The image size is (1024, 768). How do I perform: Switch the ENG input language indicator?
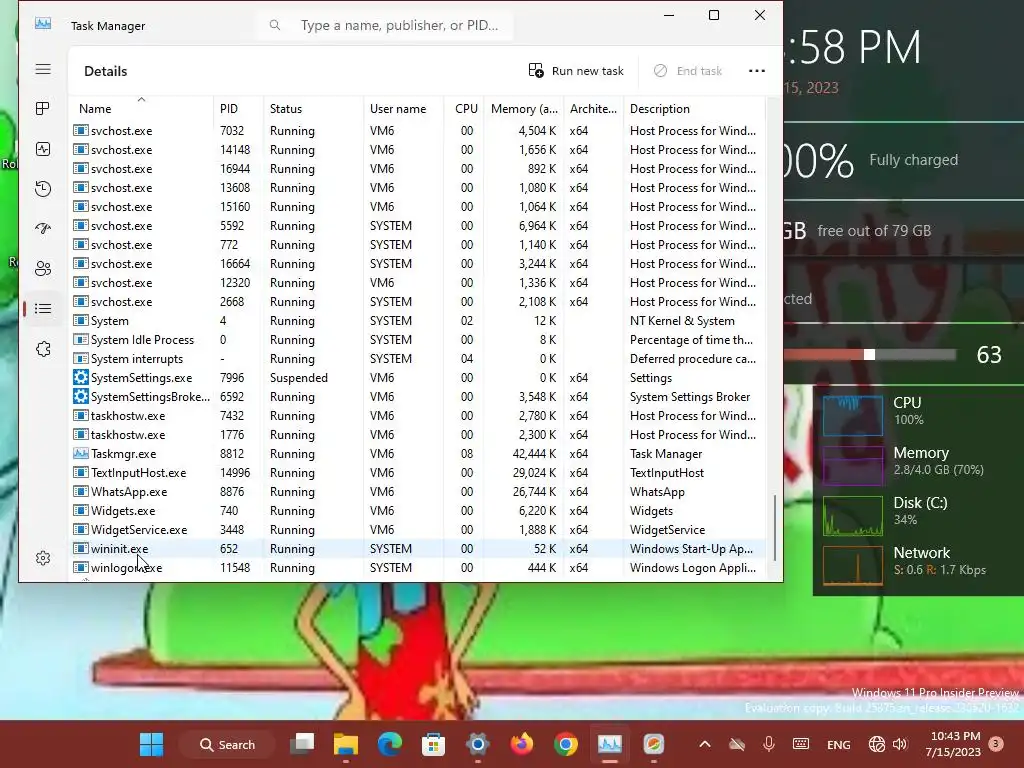(839, 744)
